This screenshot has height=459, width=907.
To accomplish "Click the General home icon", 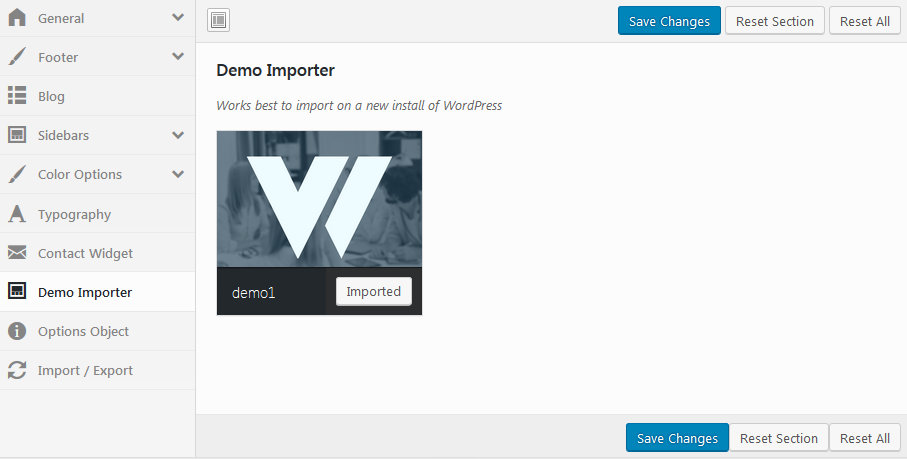I will click(17, 18).
